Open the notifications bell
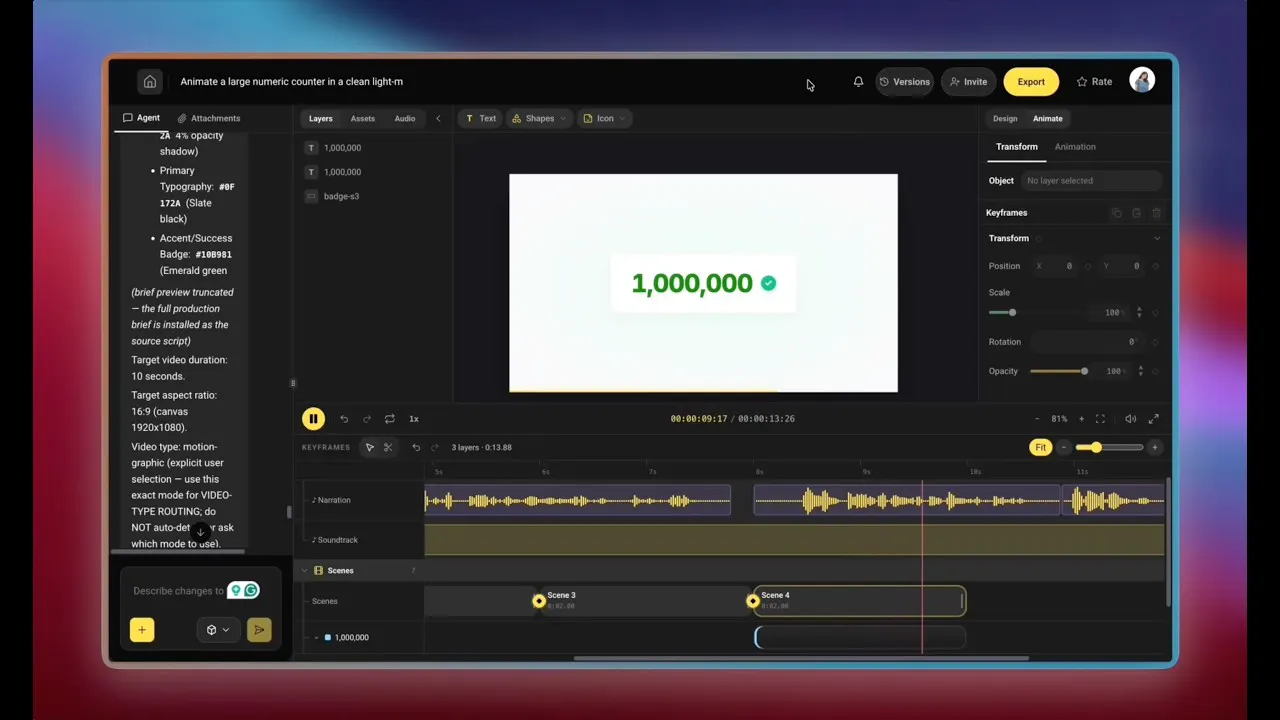The image size is (1280, 720). [x=858, y=82]
